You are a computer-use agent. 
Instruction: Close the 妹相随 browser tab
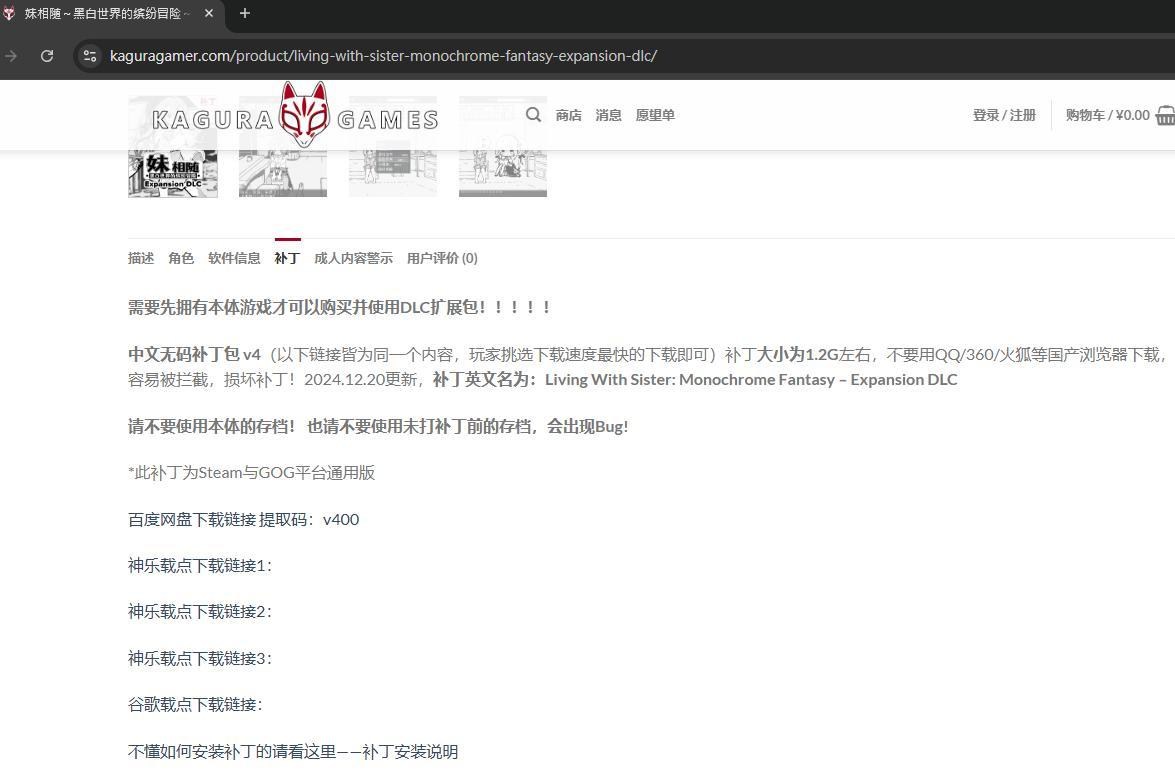[209, 13]
